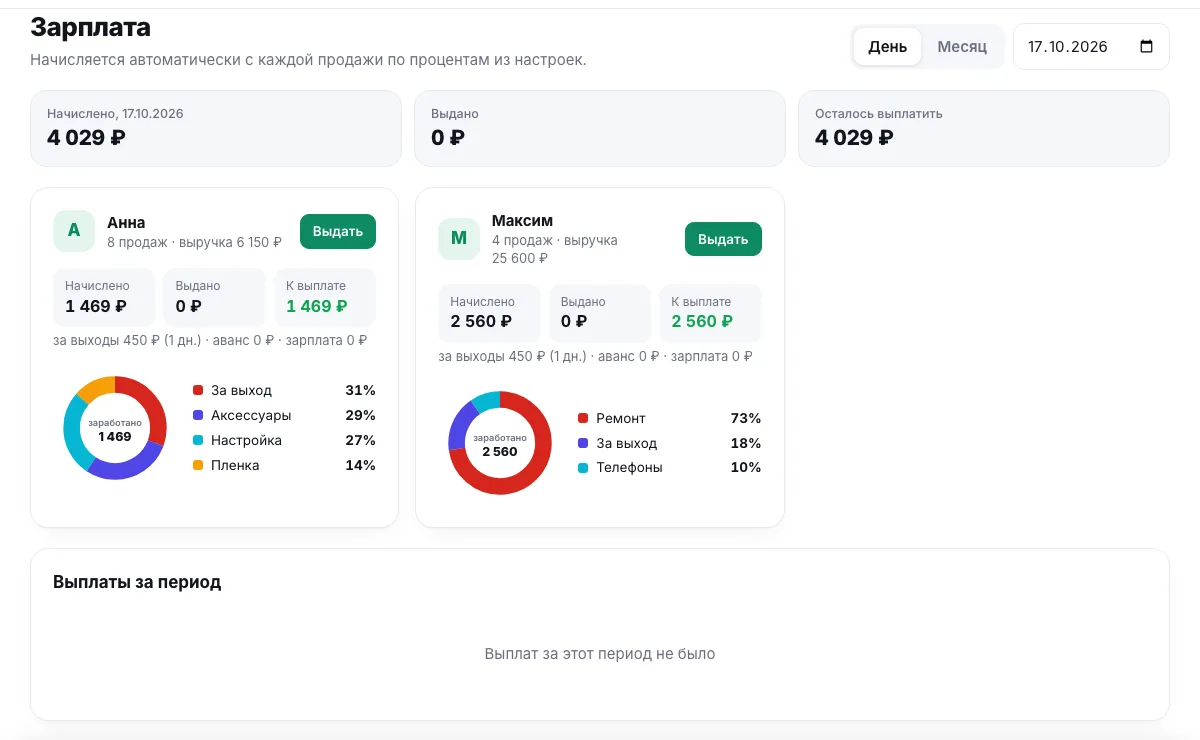The height and width of the screenshot is (740, 1200).
Task: Click the purple За выход swatch in Максим's legend
Action: point(583,443)
